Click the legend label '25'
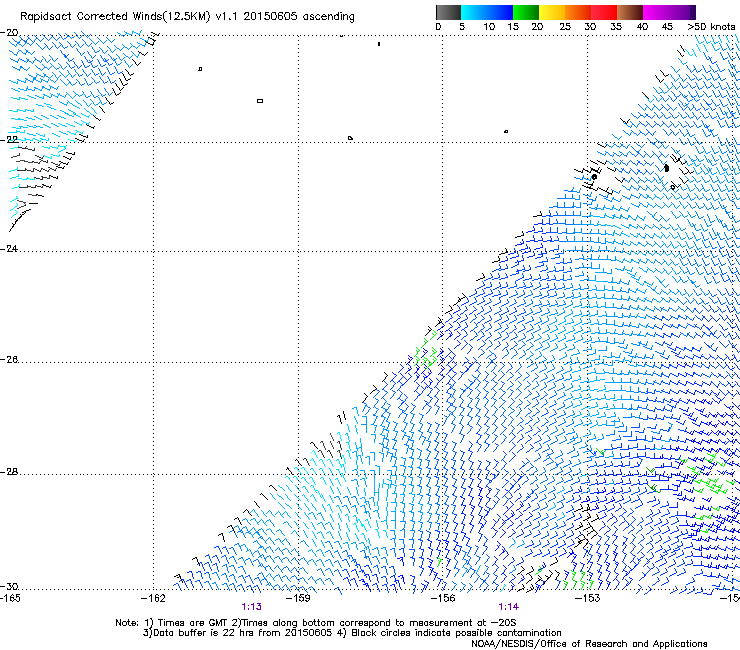The image size is (740, 650). point(565,27)
